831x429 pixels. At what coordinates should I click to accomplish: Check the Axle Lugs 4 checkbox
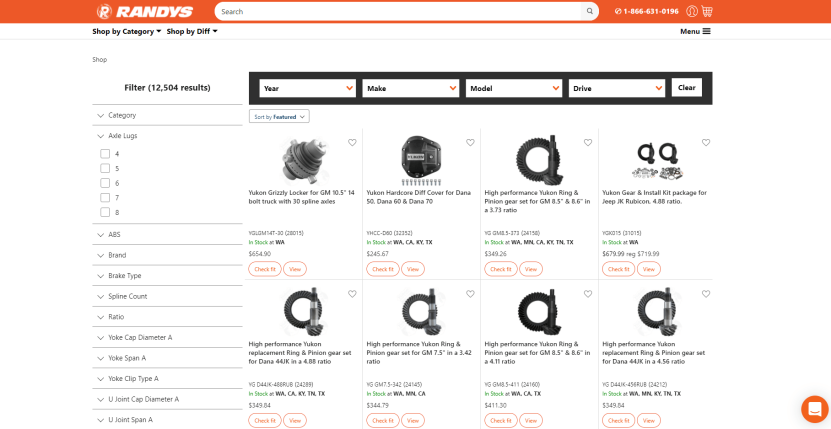(105, 154)
